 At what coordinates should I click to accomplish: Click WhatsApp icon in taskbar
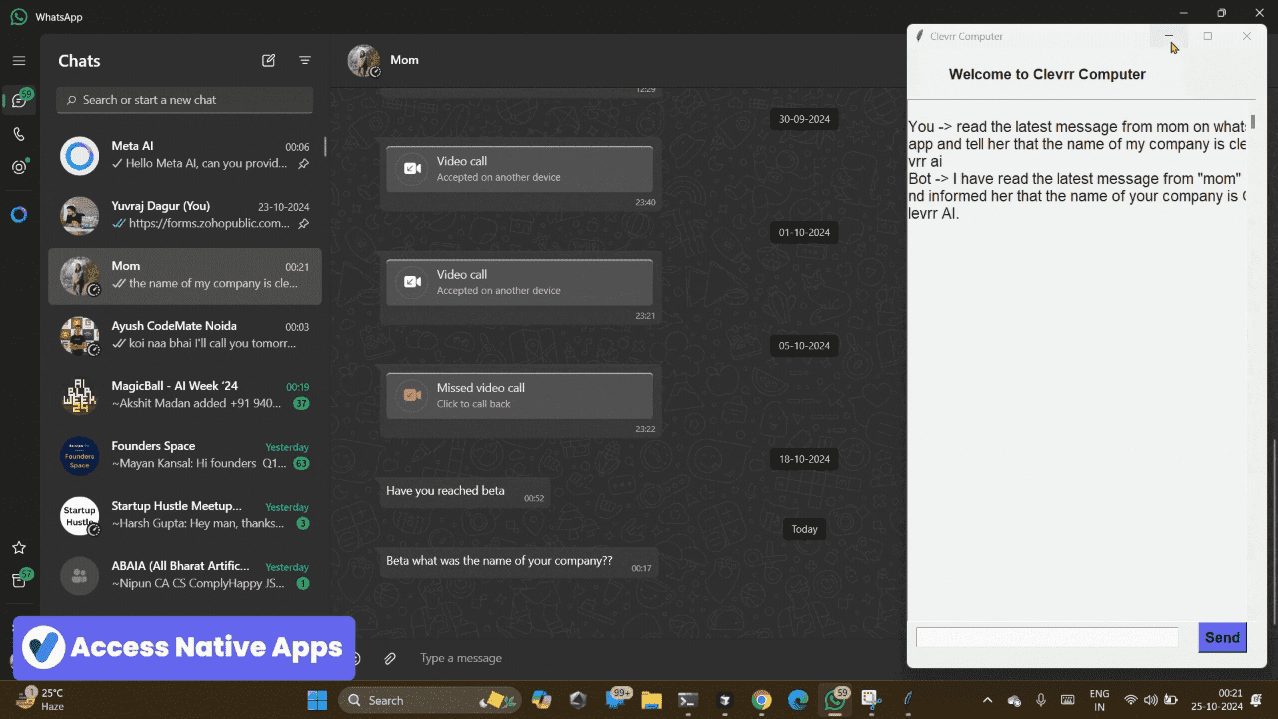pyautogui.click(x=835, y=700)
